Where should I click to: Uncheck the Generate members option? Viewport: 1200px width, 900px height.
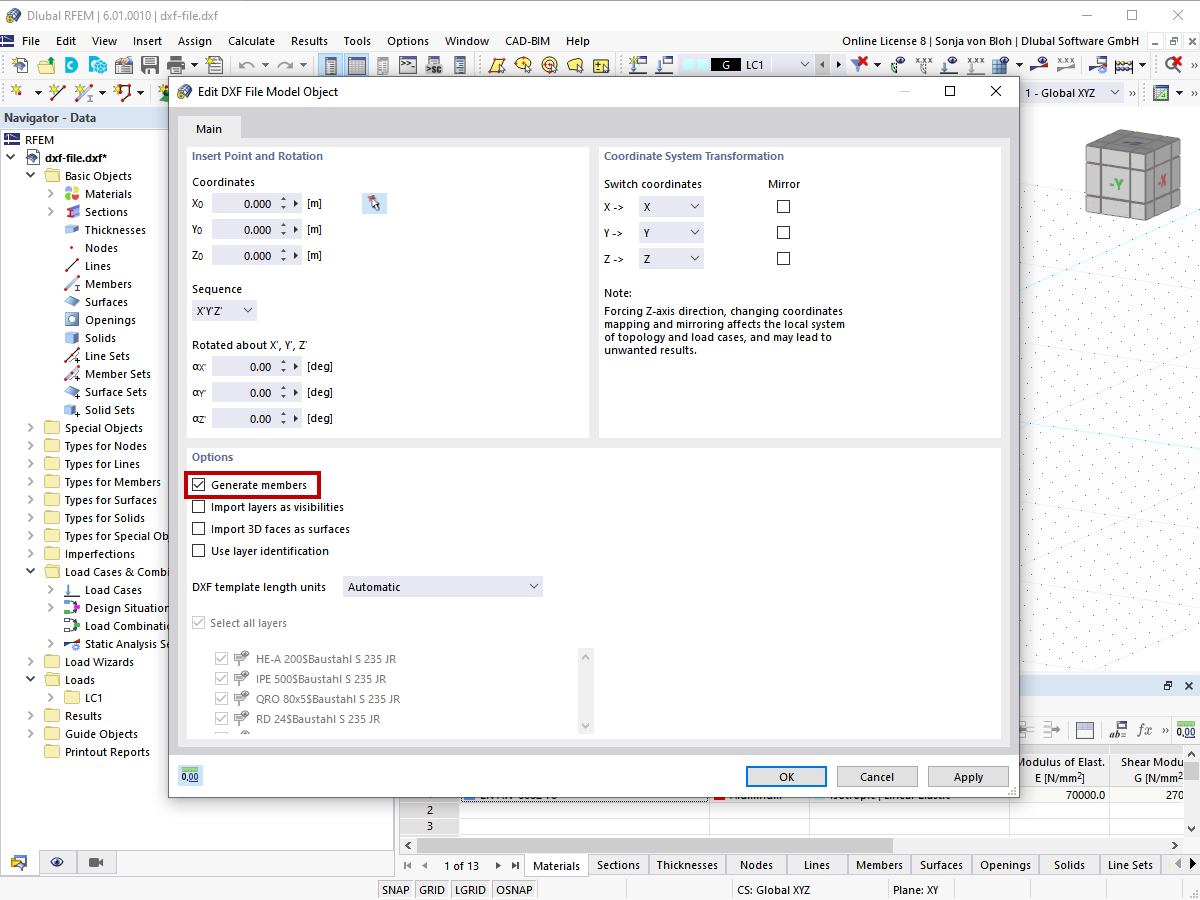point(198,484)
